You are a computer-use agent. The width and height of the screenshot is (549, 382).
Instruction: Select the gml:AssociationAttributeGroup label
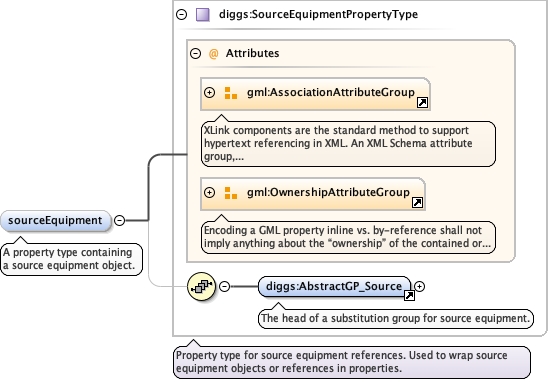coord(331,92)
